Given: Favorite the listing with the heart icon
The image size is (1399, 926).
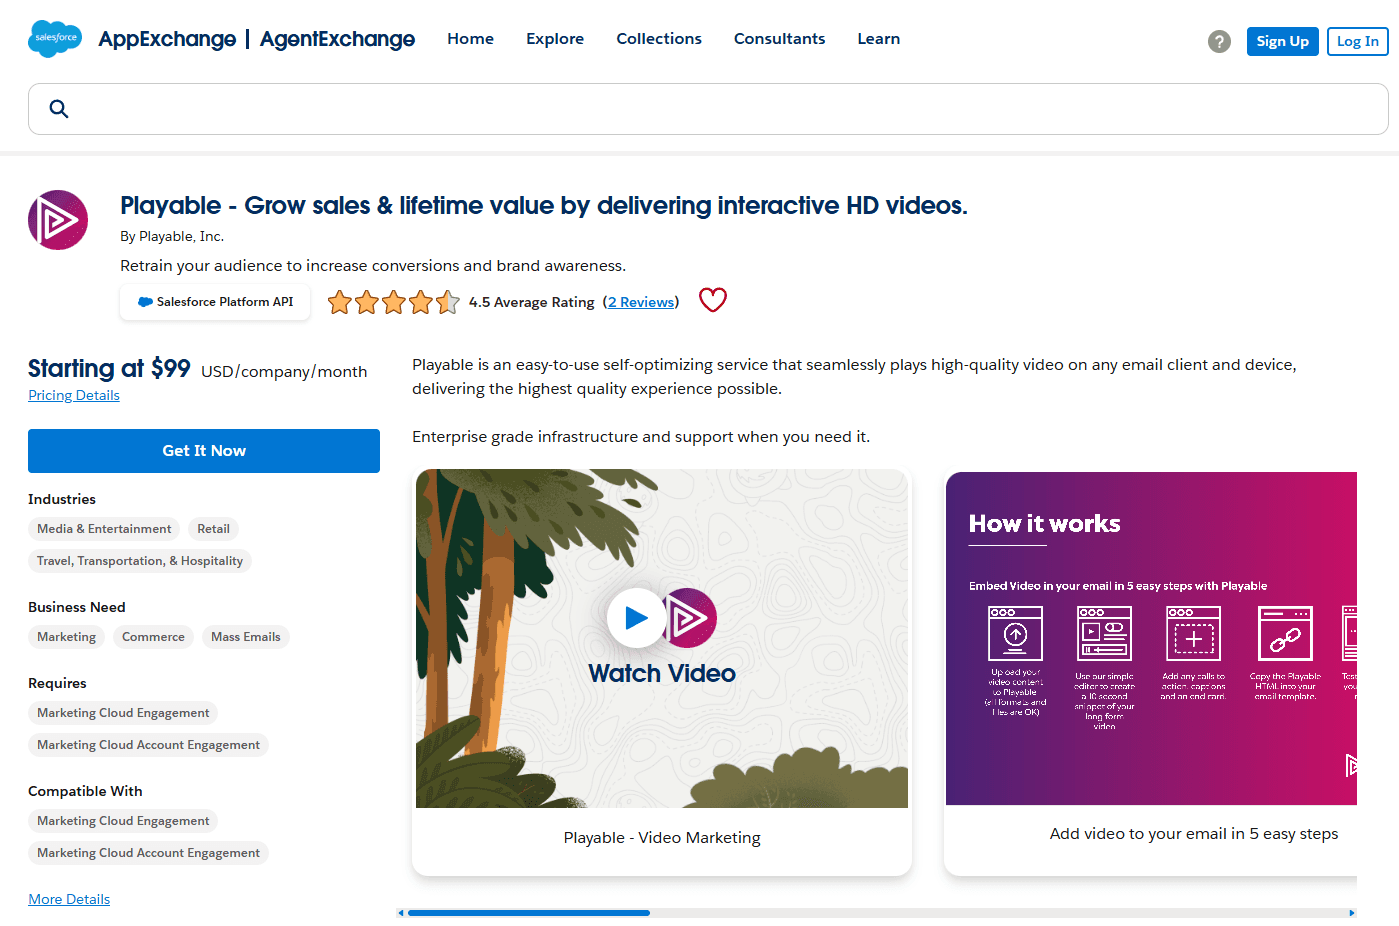Looking at the screenshot, I should [x=713, y=300].
